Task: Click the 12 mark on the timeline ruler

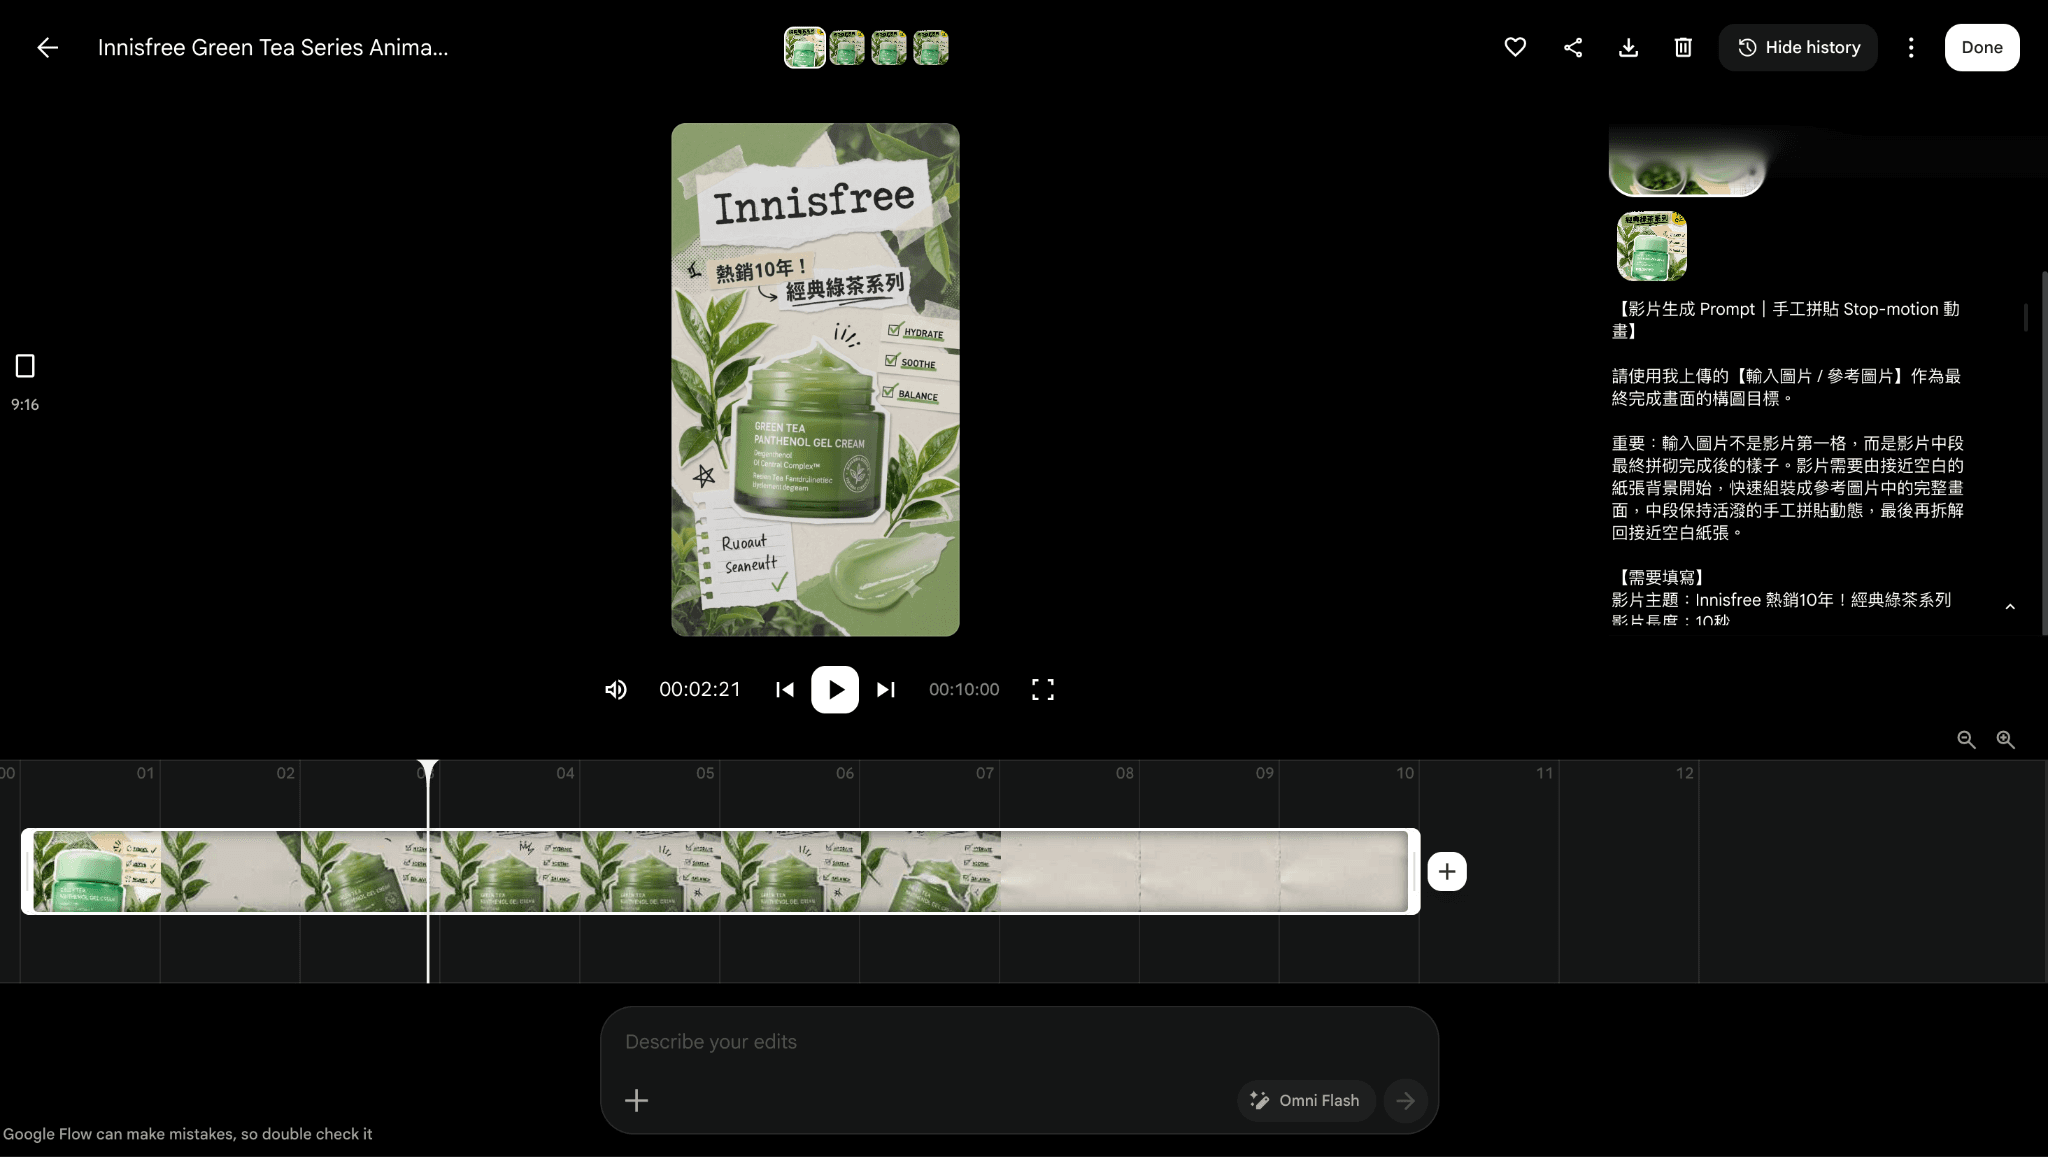Action: [x=1685, y=773]
